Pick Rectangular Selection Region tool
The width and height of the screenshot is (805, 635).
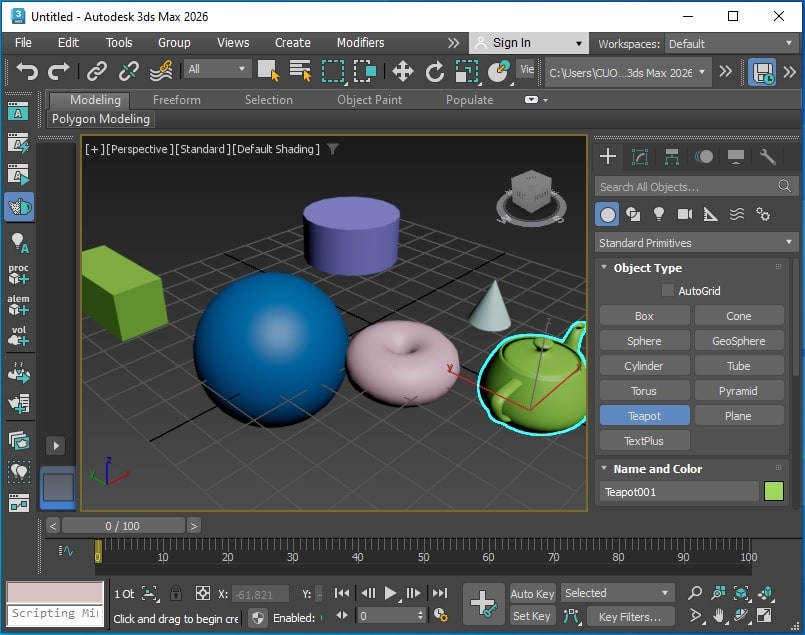click(x=333, y=71)
